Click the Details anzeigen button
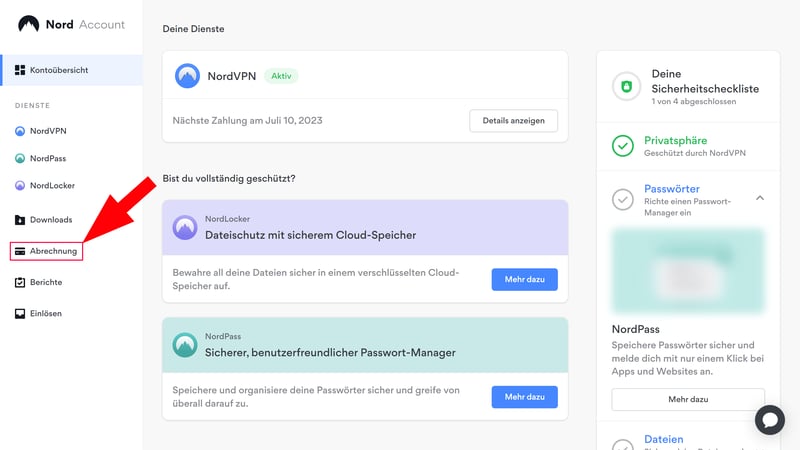Screen dimensions: 800x450 pos(513,121)
